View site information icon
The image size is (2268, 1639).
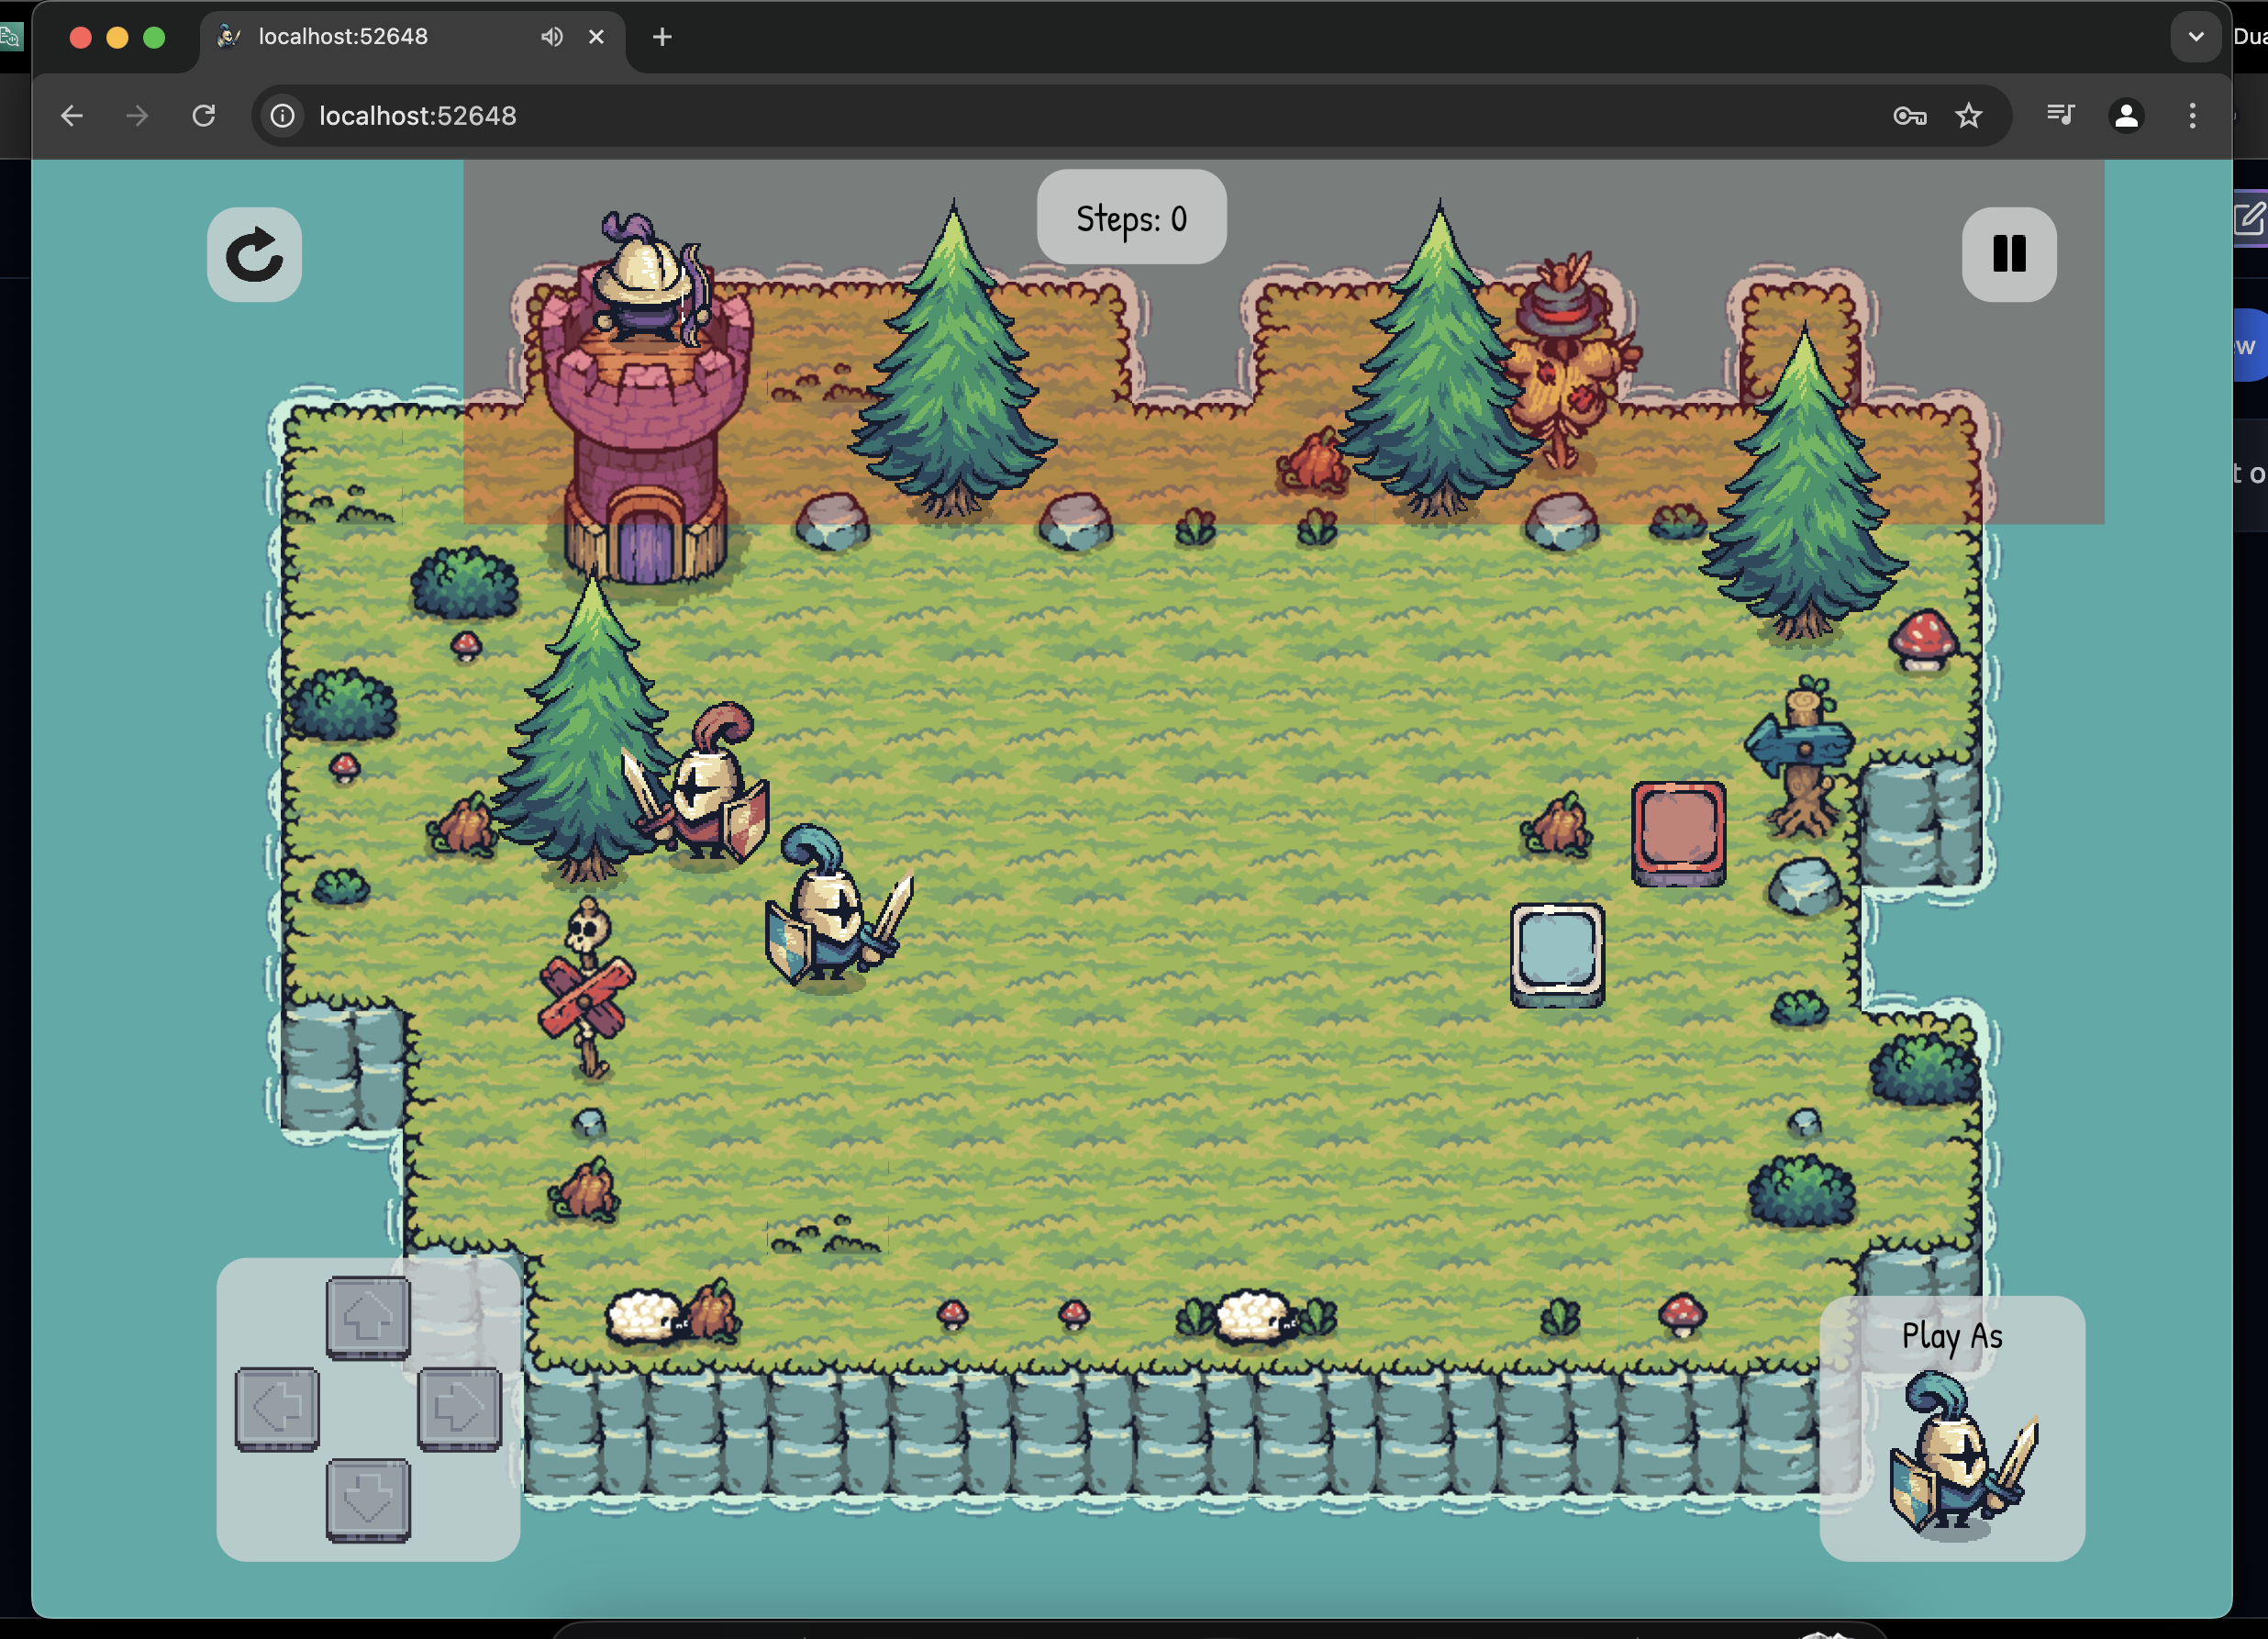283,116
